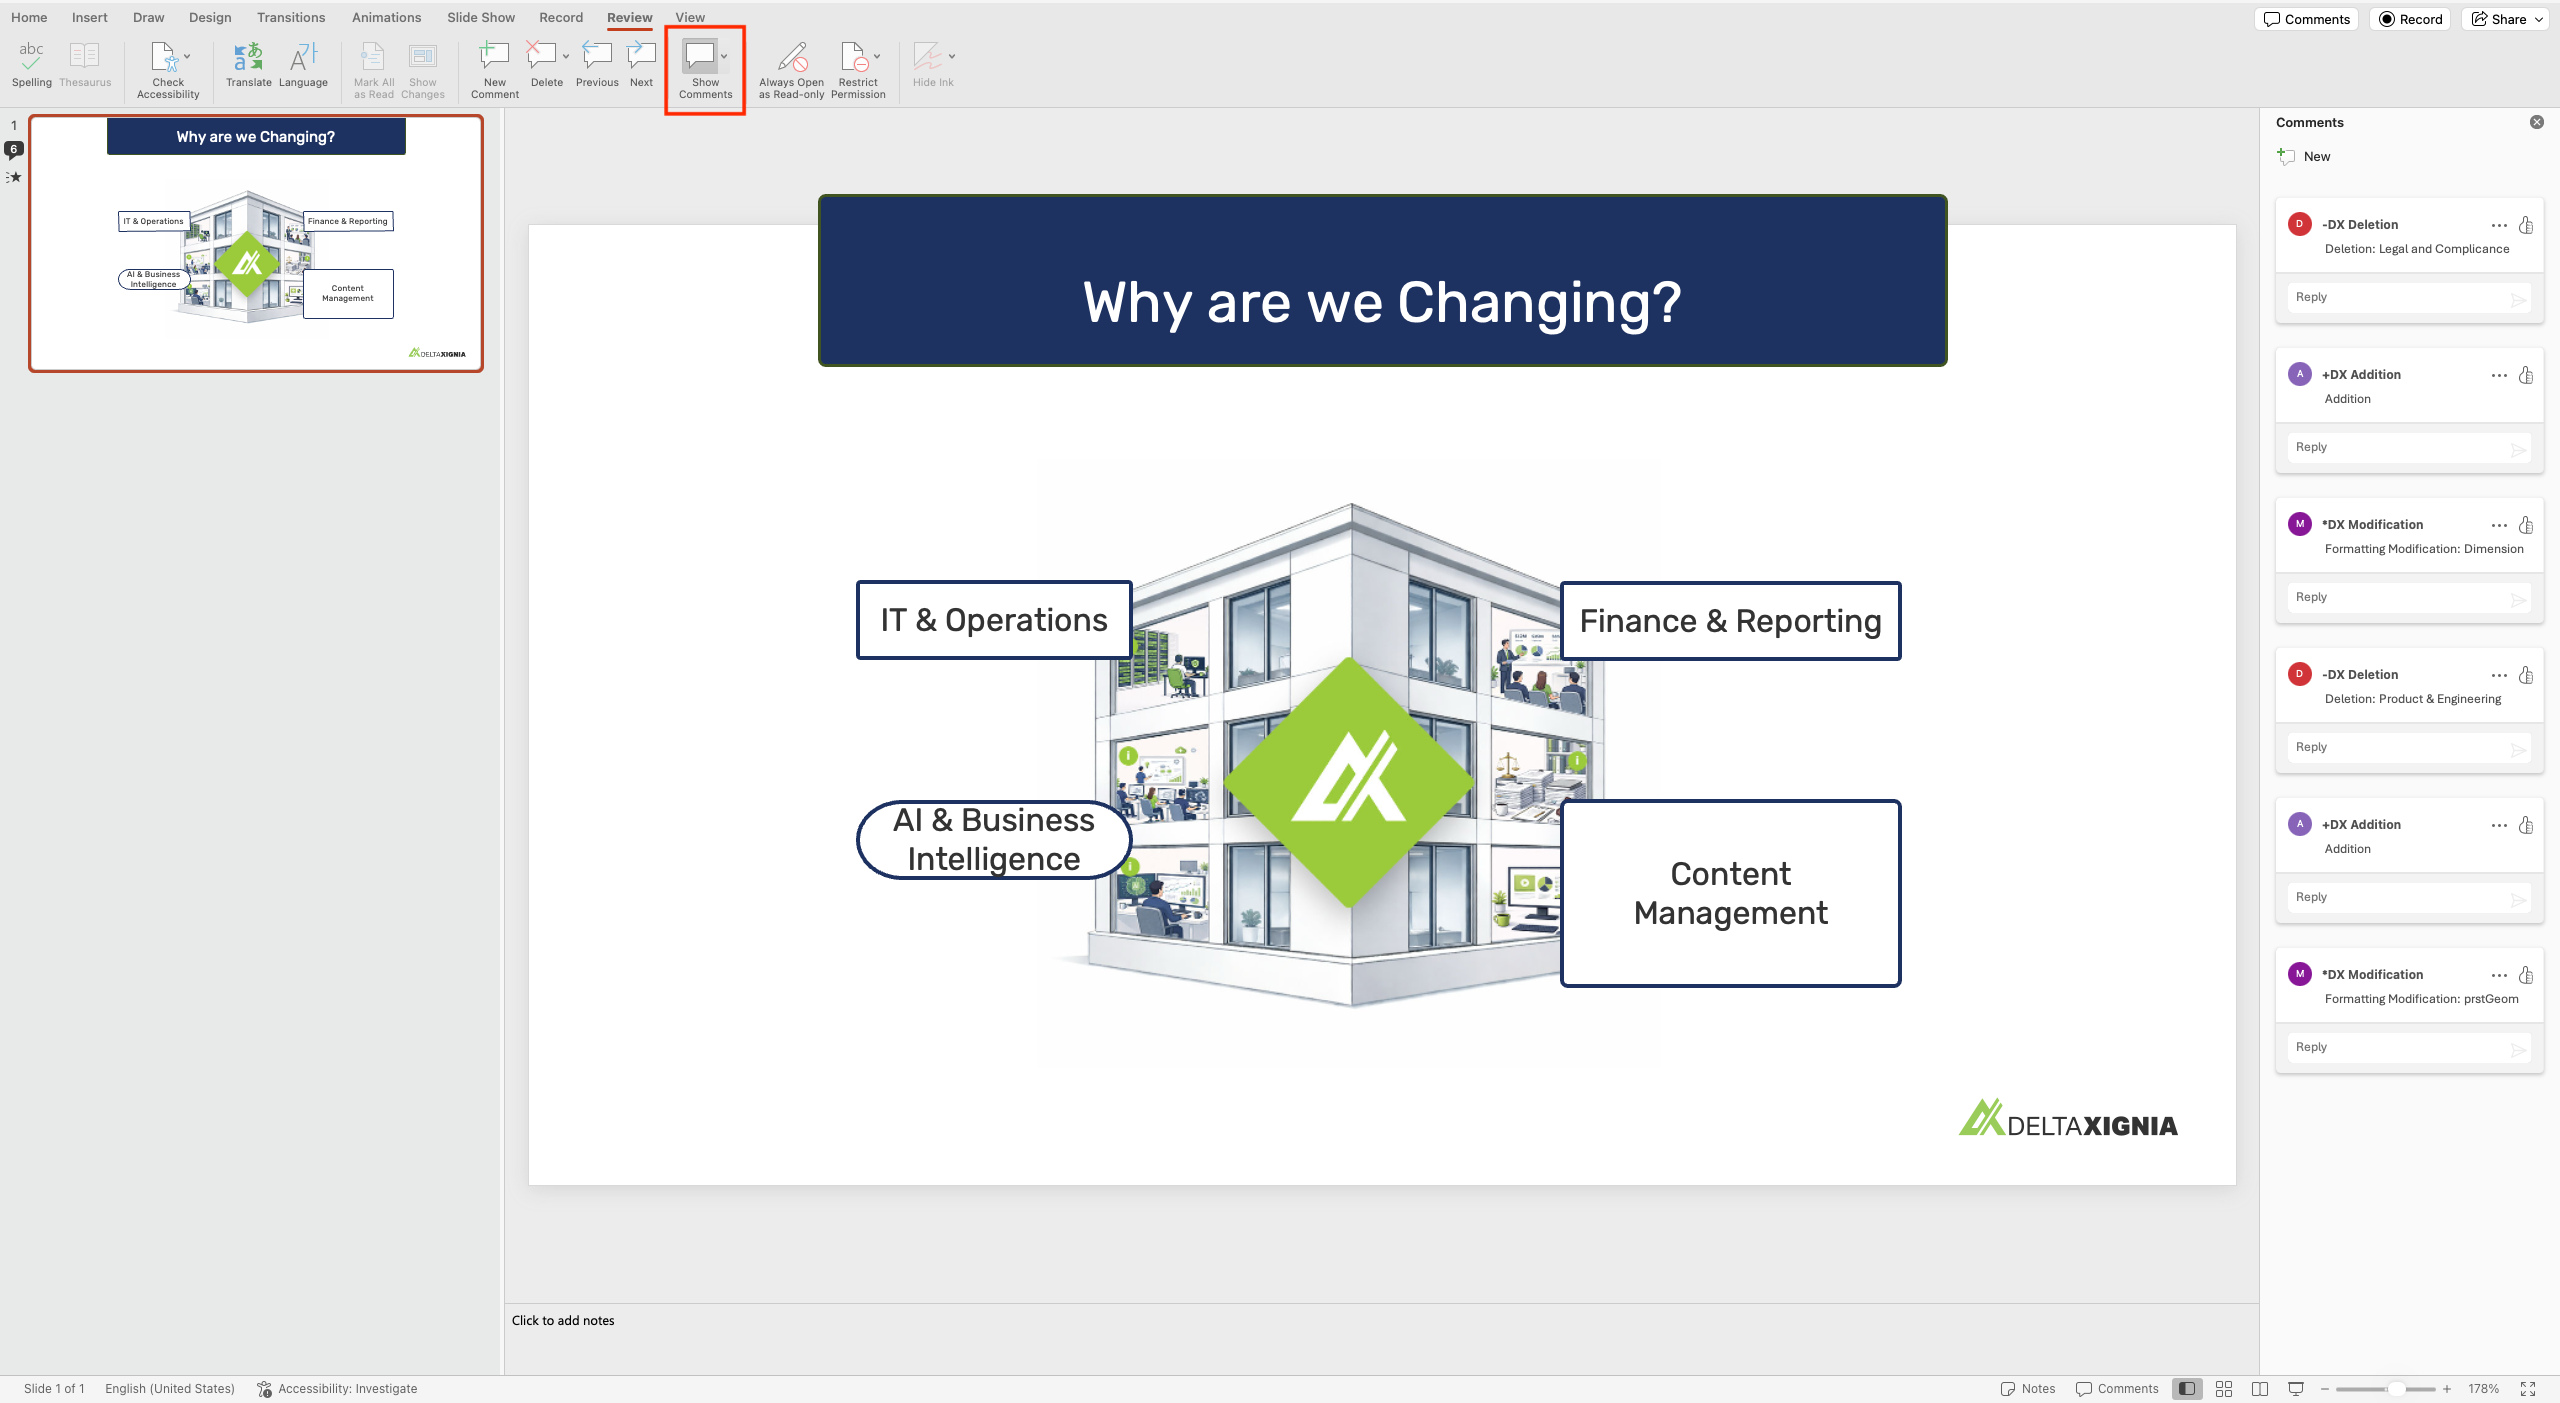Switch to Animations tab
Image resolution: width=2560 pixels, height=1403 pixels.
[386, 17]
